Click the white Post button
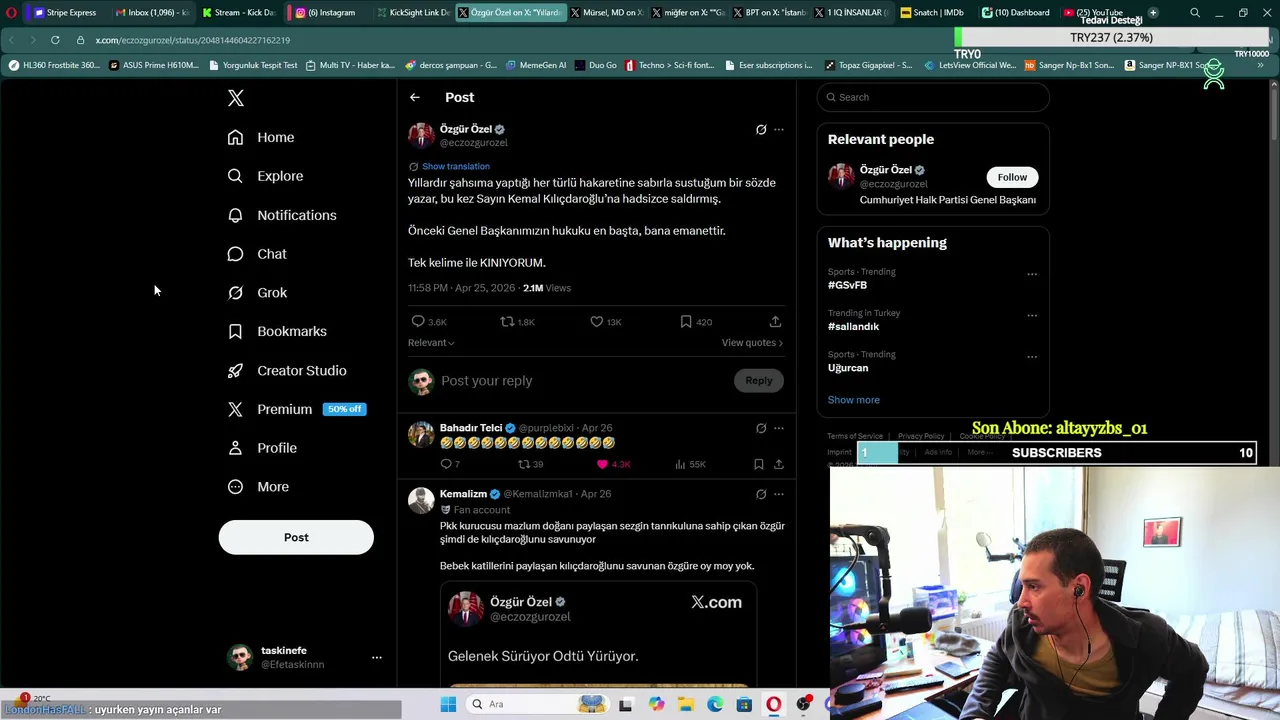Viewport: 1280px width, 720px height. point(296,537)
